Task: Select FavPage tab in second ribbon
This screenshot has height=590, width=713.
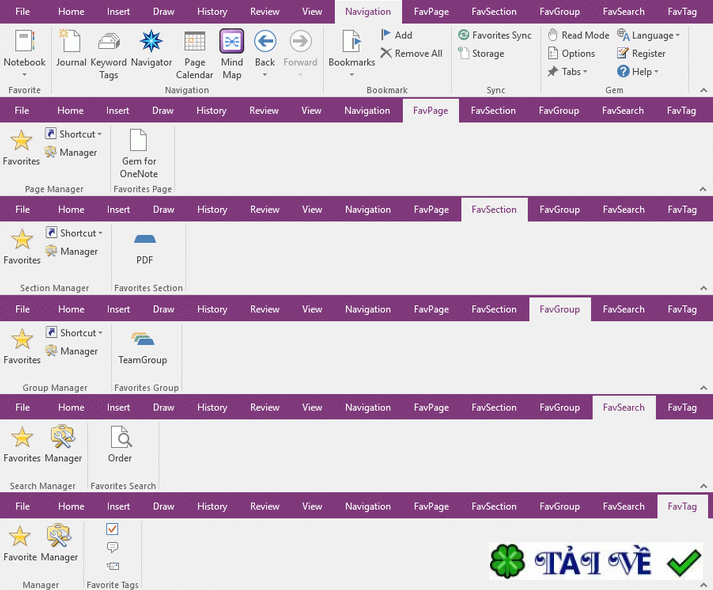Action: (x=431, y=110)
